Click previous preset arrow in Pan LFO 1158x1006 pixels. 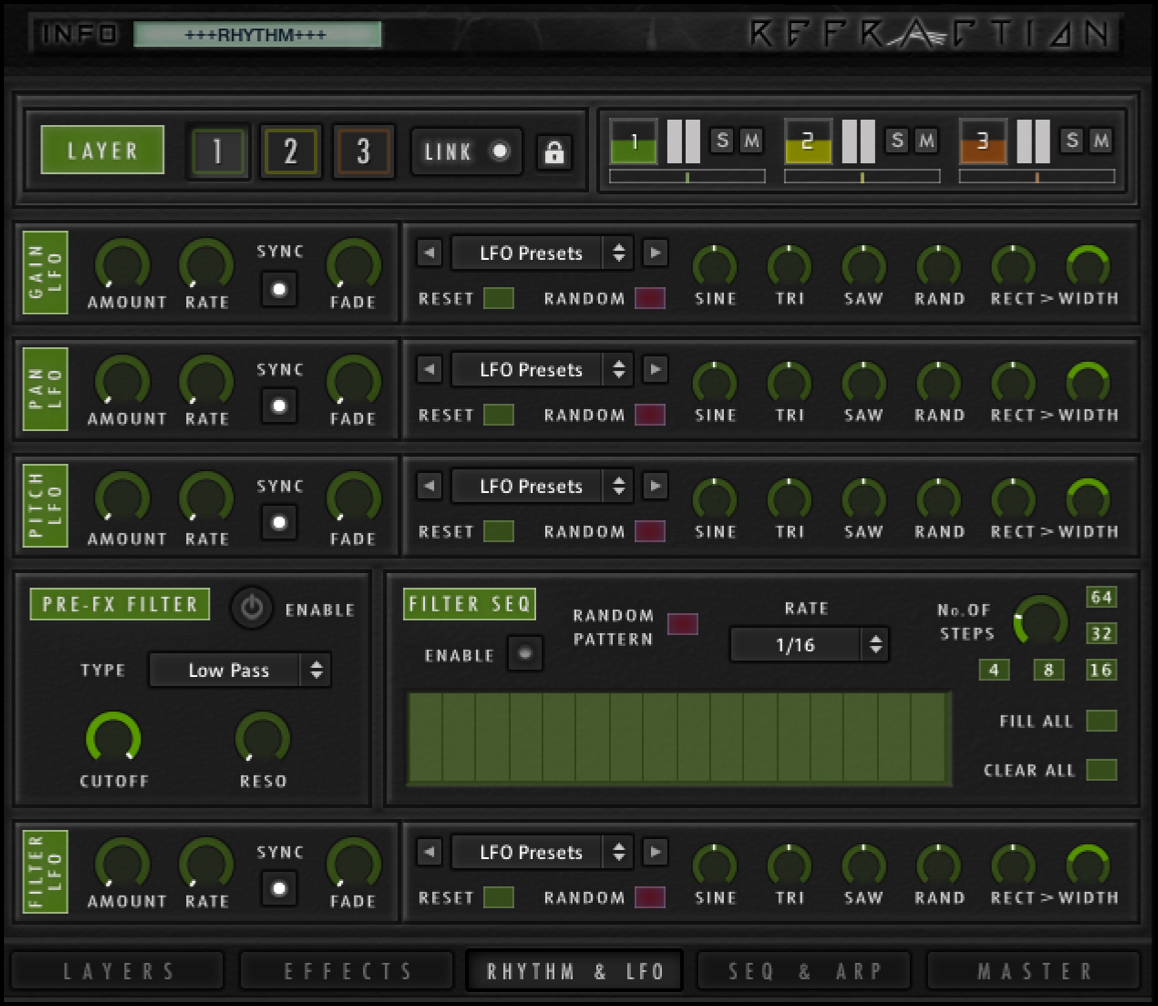pos(429,369)
